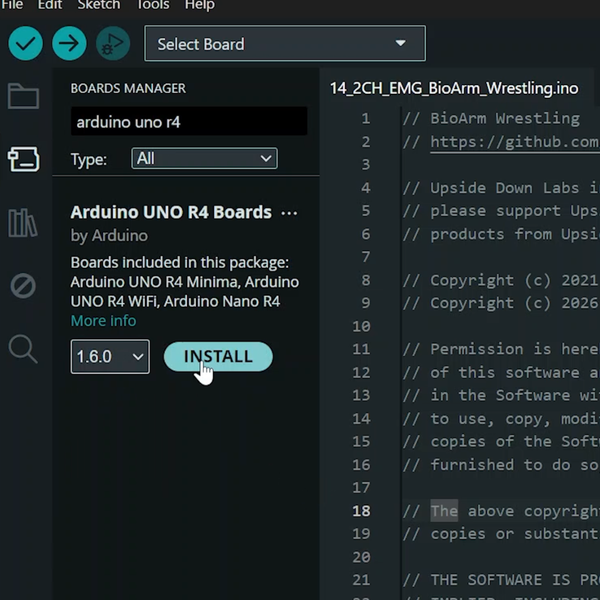Open the Select Board dropdown
The width and height of the screenshot is (600, 600).
click(x=285, y=43)
